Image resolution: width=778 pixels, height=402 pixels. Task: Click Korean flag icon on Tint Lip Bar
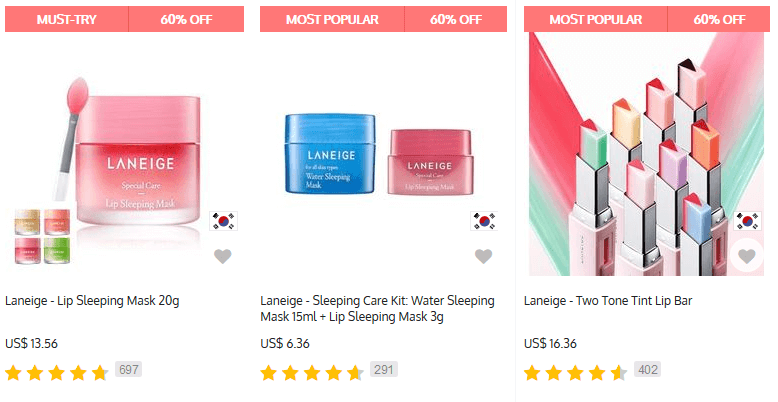click(x=748, y=221)
